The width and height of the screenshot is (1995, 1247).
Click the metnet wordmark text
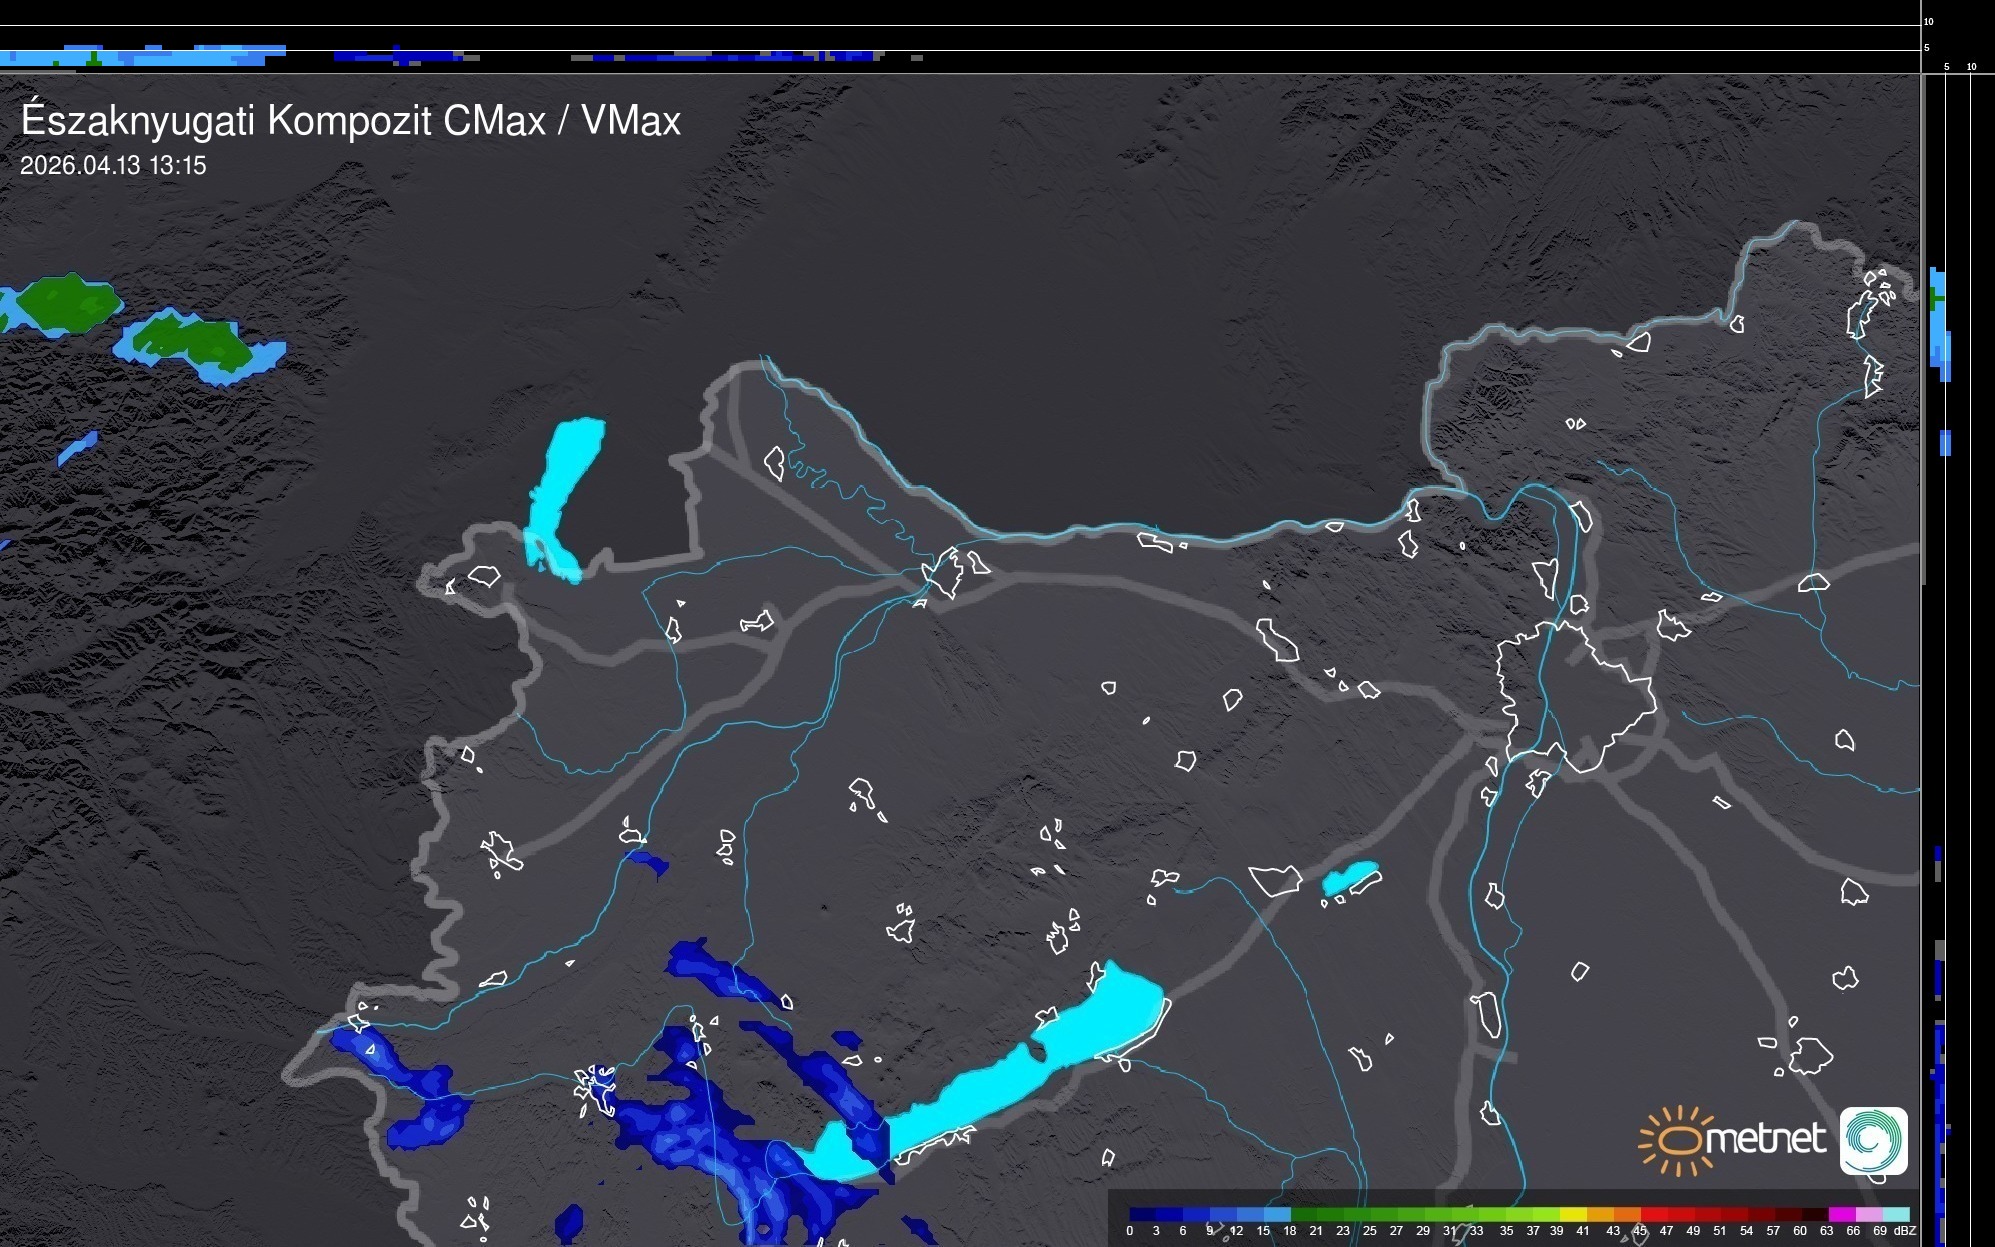(1765, 1139)
